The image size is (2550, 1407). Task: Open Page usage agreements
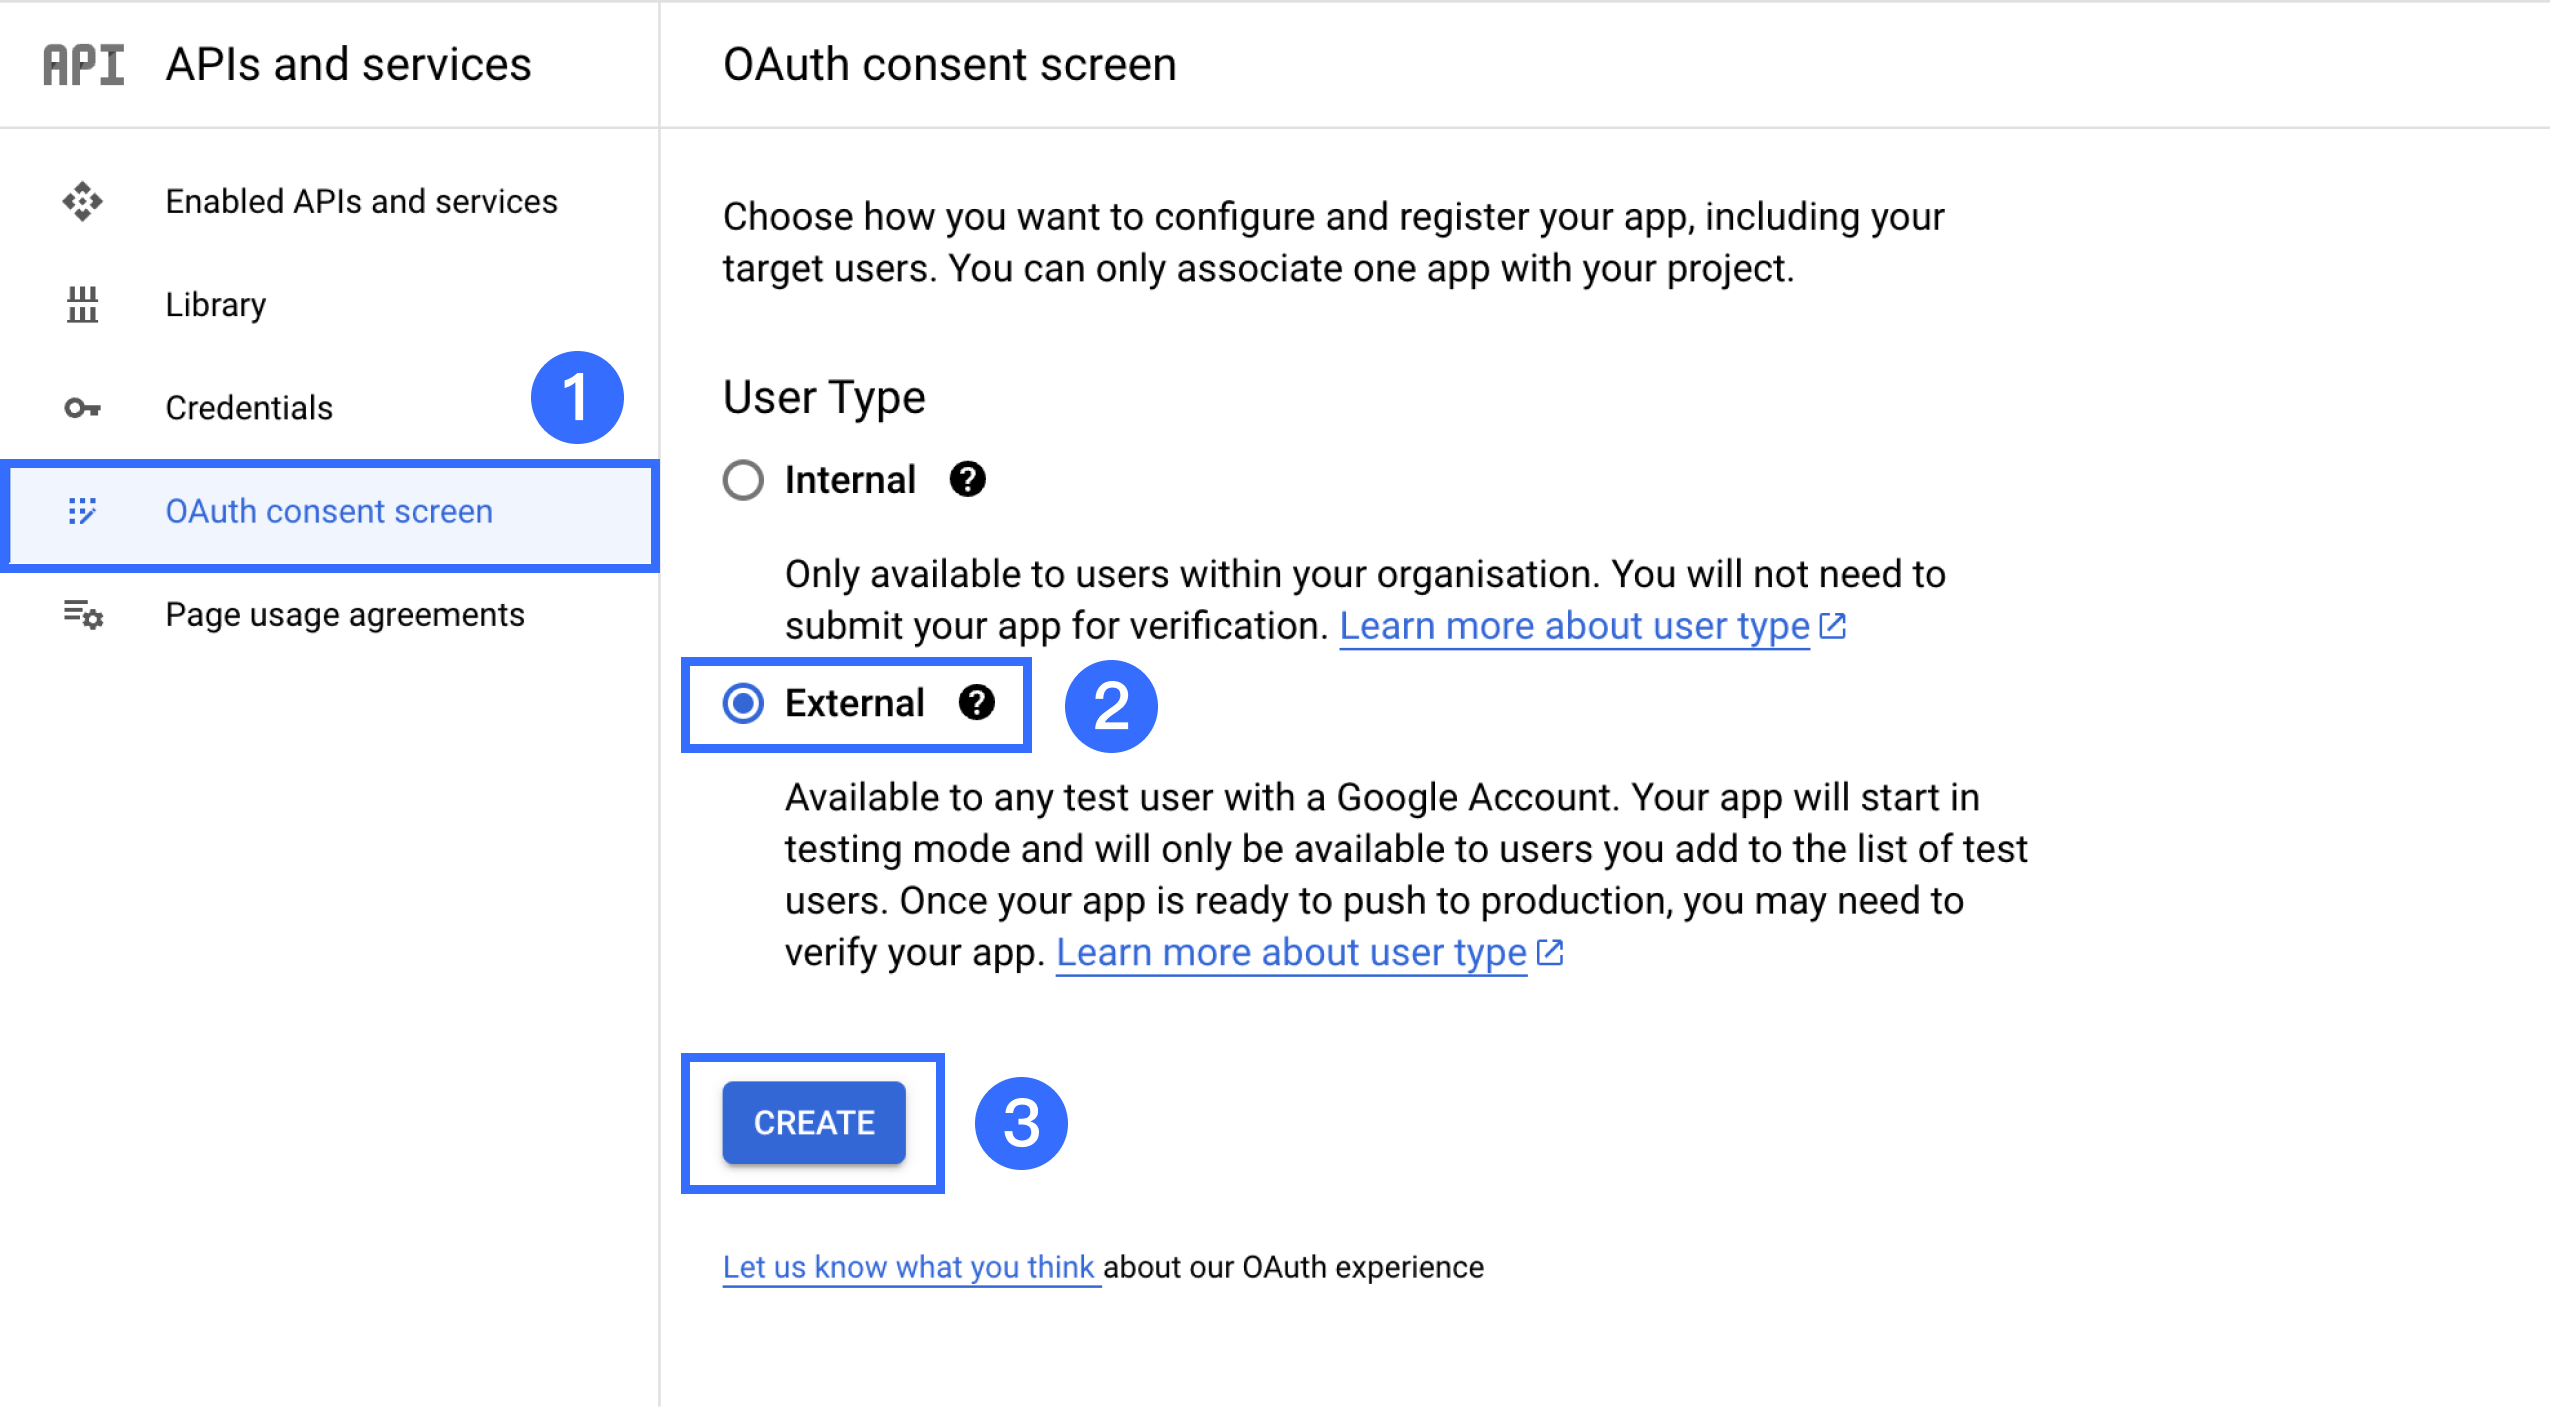click(x=344, y=614)
